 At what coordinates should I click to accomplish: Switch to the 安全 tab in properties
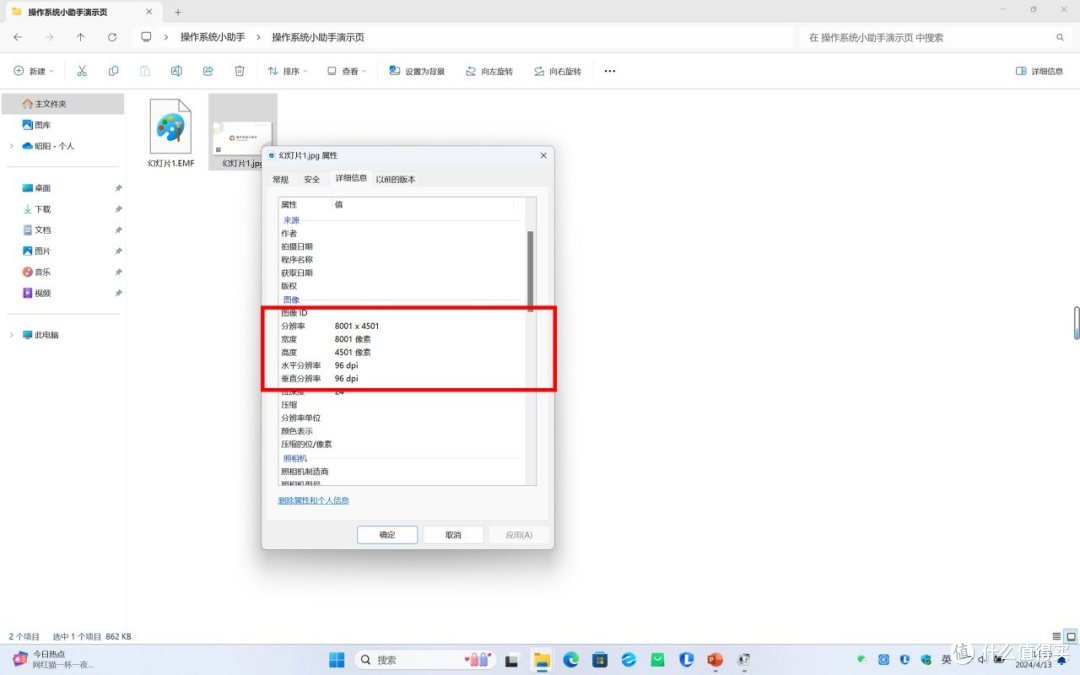[x=312, y=179]
